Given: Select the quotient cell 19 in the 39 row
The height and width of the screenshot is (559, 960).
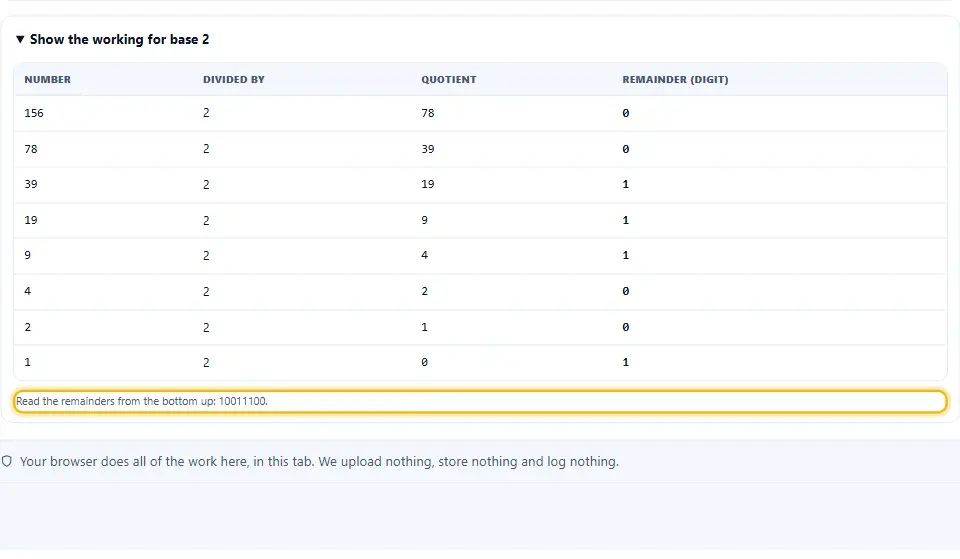Looking at the screenshot, I should point(428,184).
